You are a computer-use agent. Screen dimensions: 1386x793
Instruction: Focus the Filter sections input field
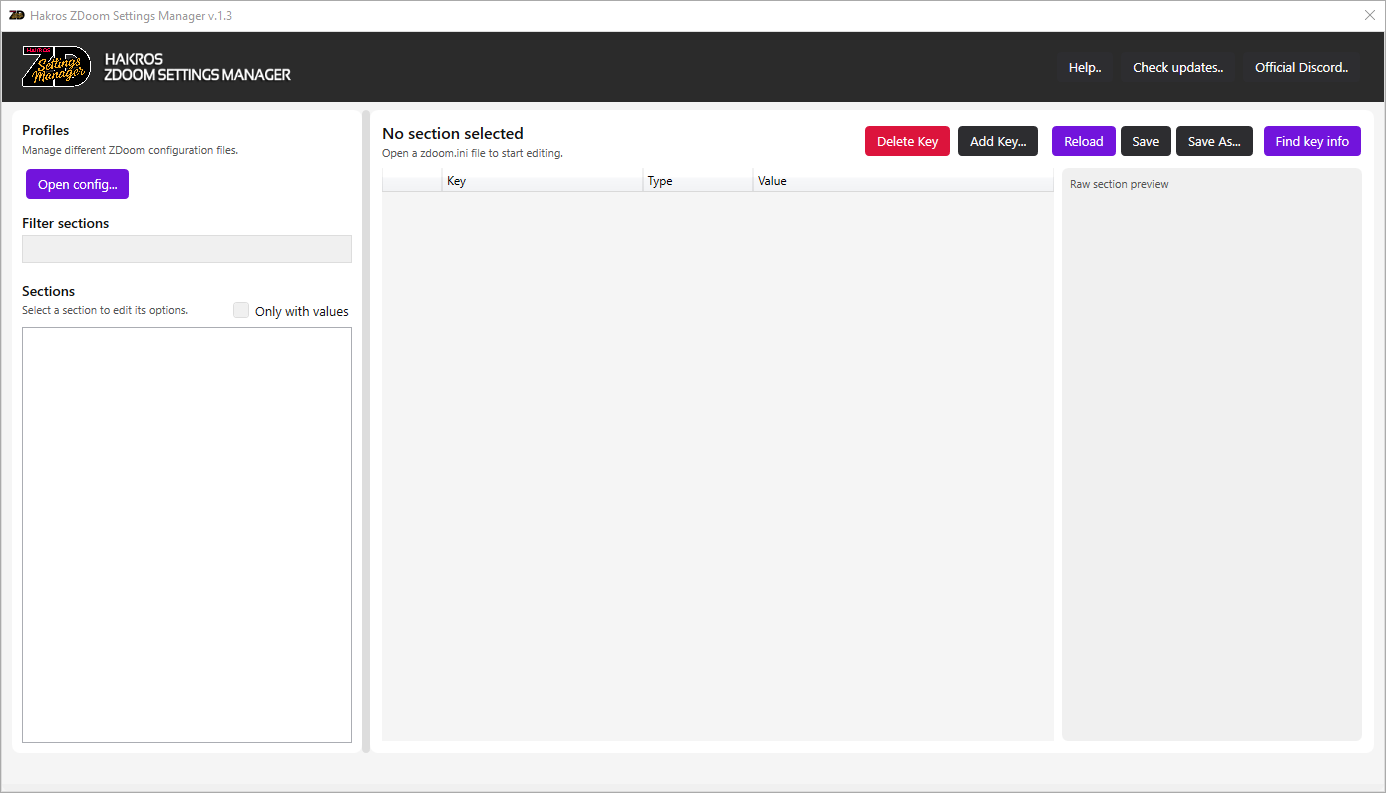[x=187, y=249]
